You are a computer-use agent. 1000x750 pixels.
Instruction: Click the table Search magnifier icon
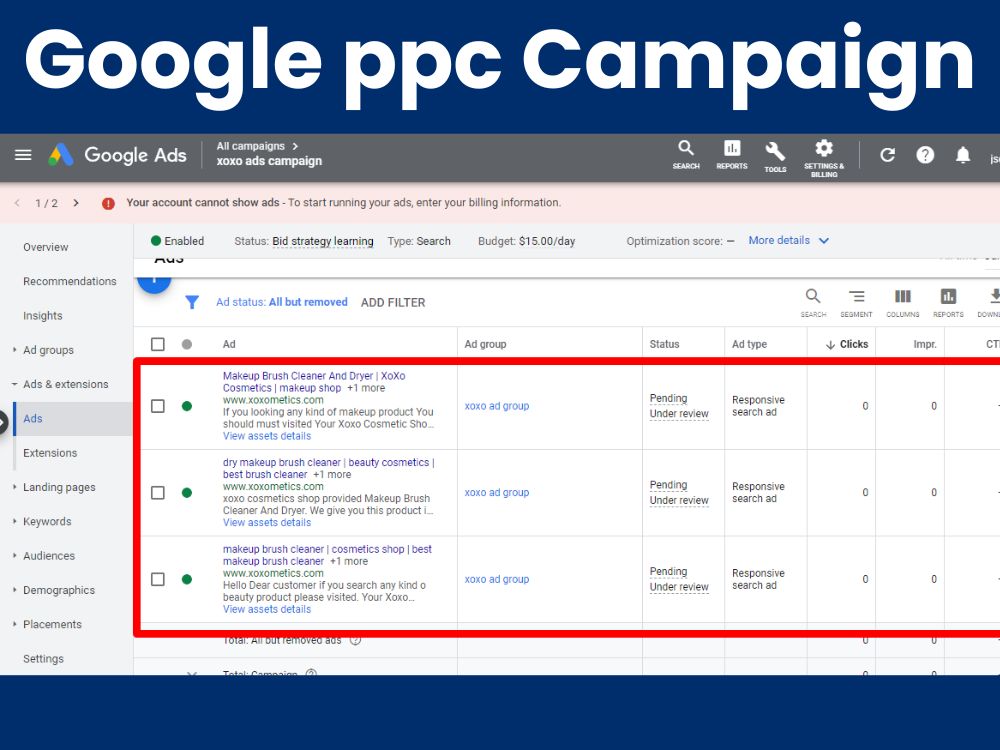click(x=813, y=302)
